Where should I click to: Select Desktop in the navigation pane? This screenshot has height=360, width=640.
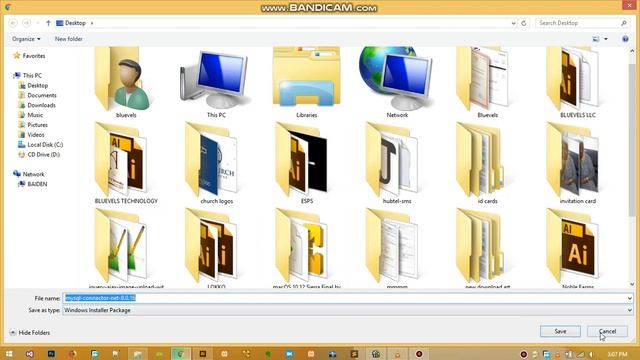33,85
